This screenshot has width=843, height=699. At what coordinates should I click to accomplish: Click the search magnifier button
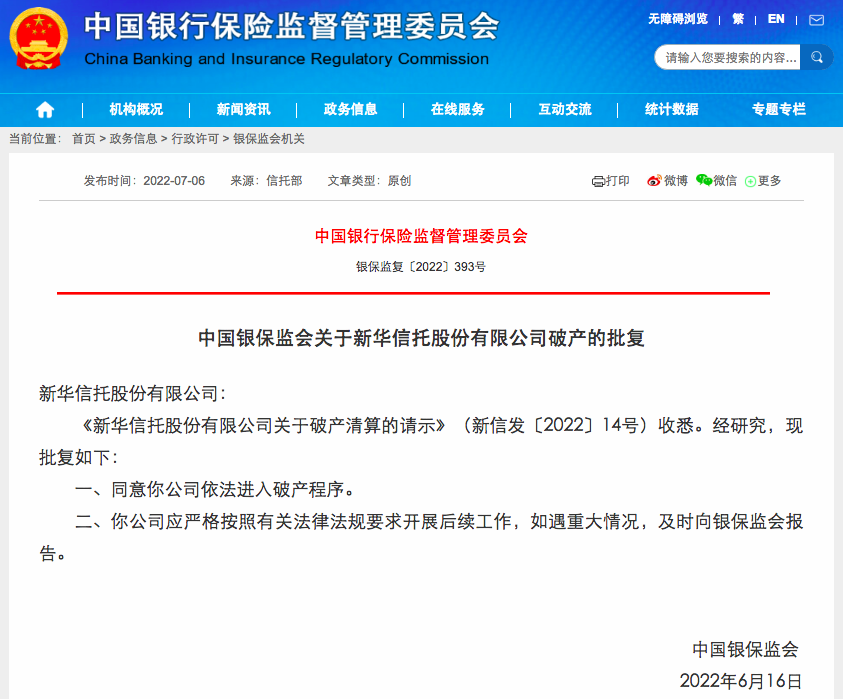pos(816,57)
